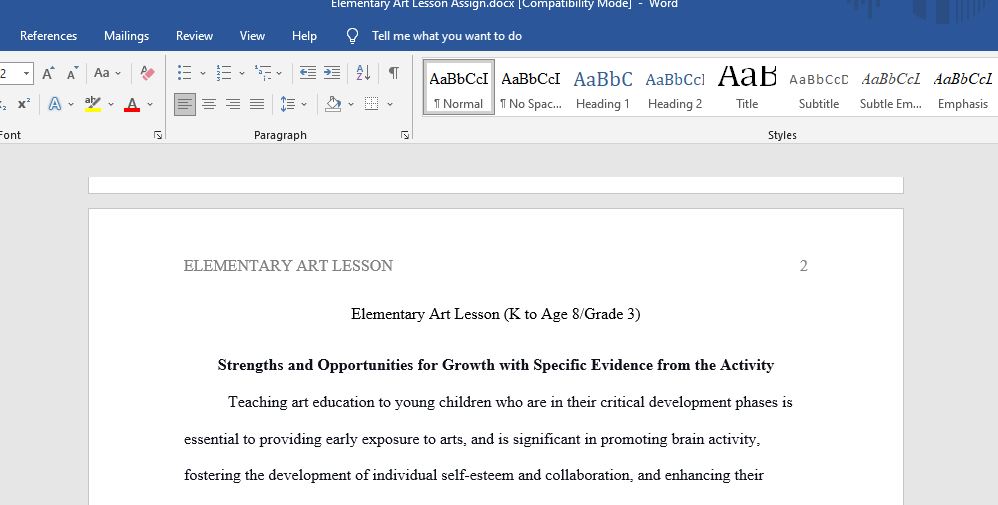The image size is (998, 505).
Task: Apply red font color
Action: [132, 103]
